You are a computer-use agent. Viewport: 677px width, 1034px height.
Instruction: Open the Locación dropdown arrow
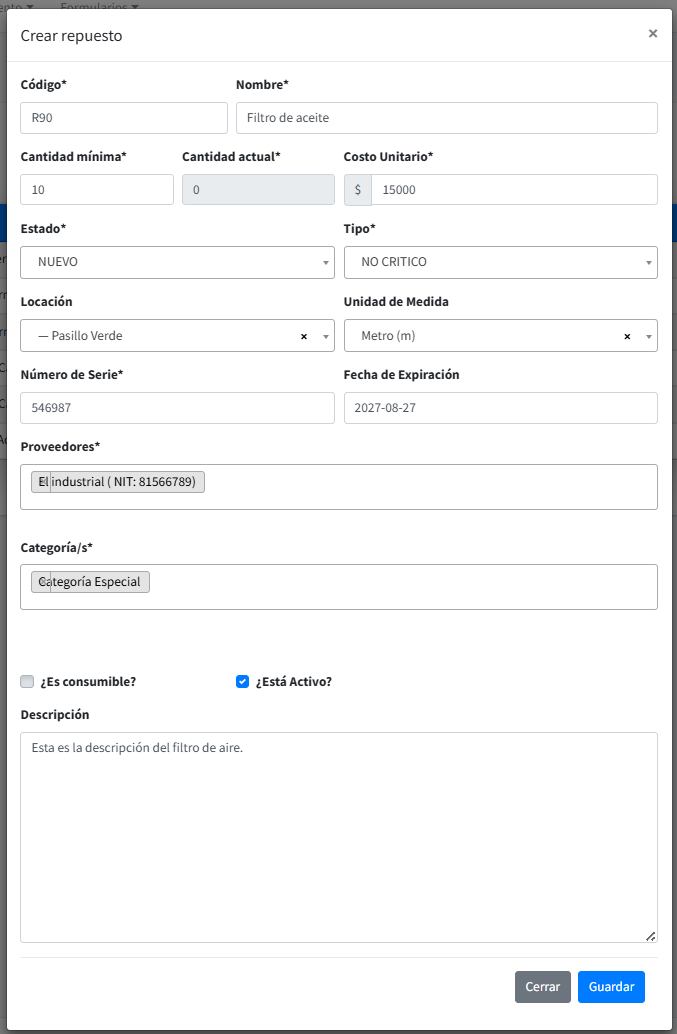325,337
